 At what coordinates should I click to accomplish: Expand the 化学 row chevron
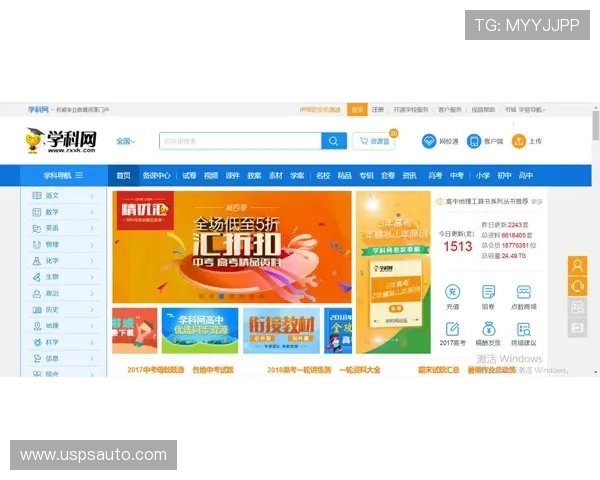pos(92,261)
